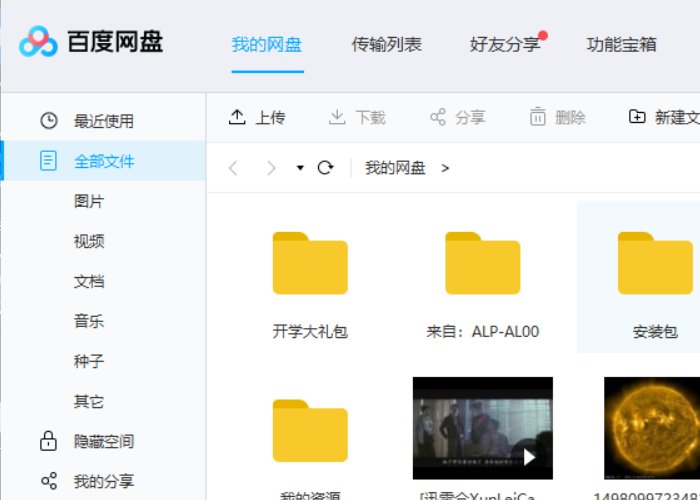Click the clock icon beside 最近使用

point(49,121)
